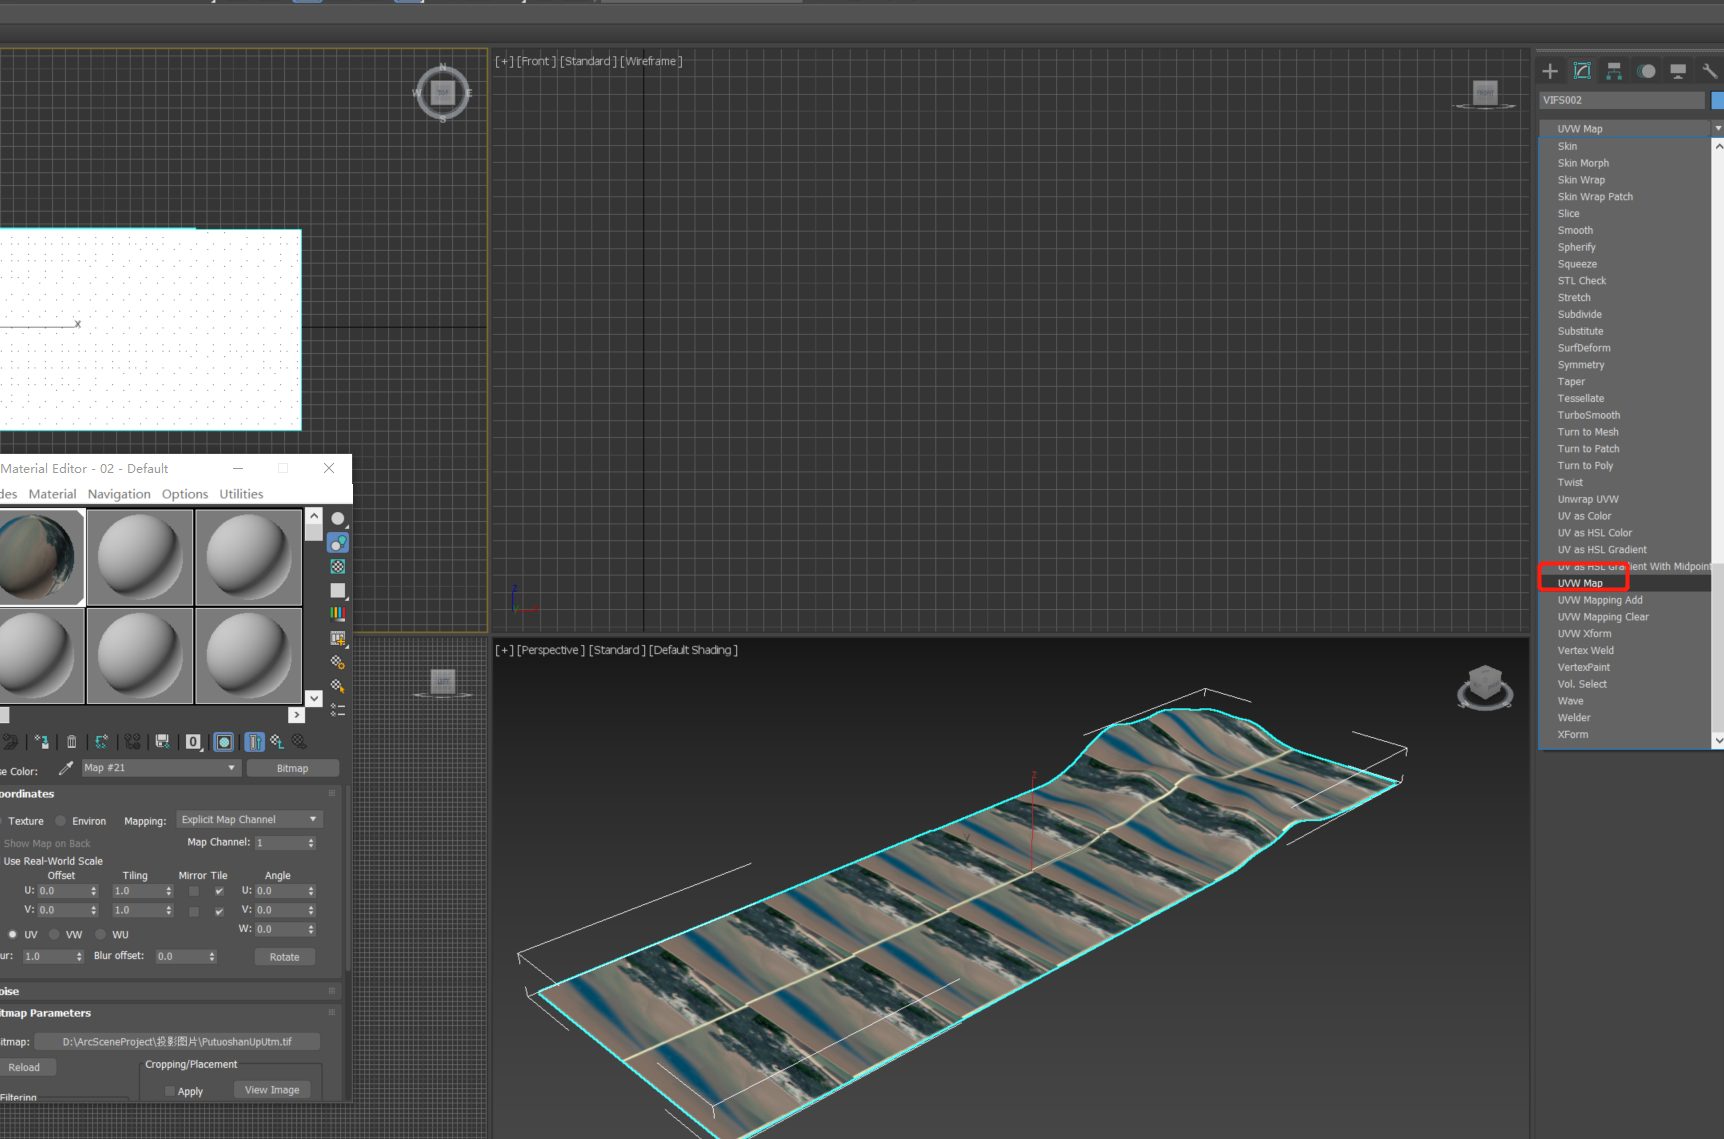This screenshot has height=1139, width=1724.
Task: Open the Explicit Map Channel dropdown
Action: (248, 819)
